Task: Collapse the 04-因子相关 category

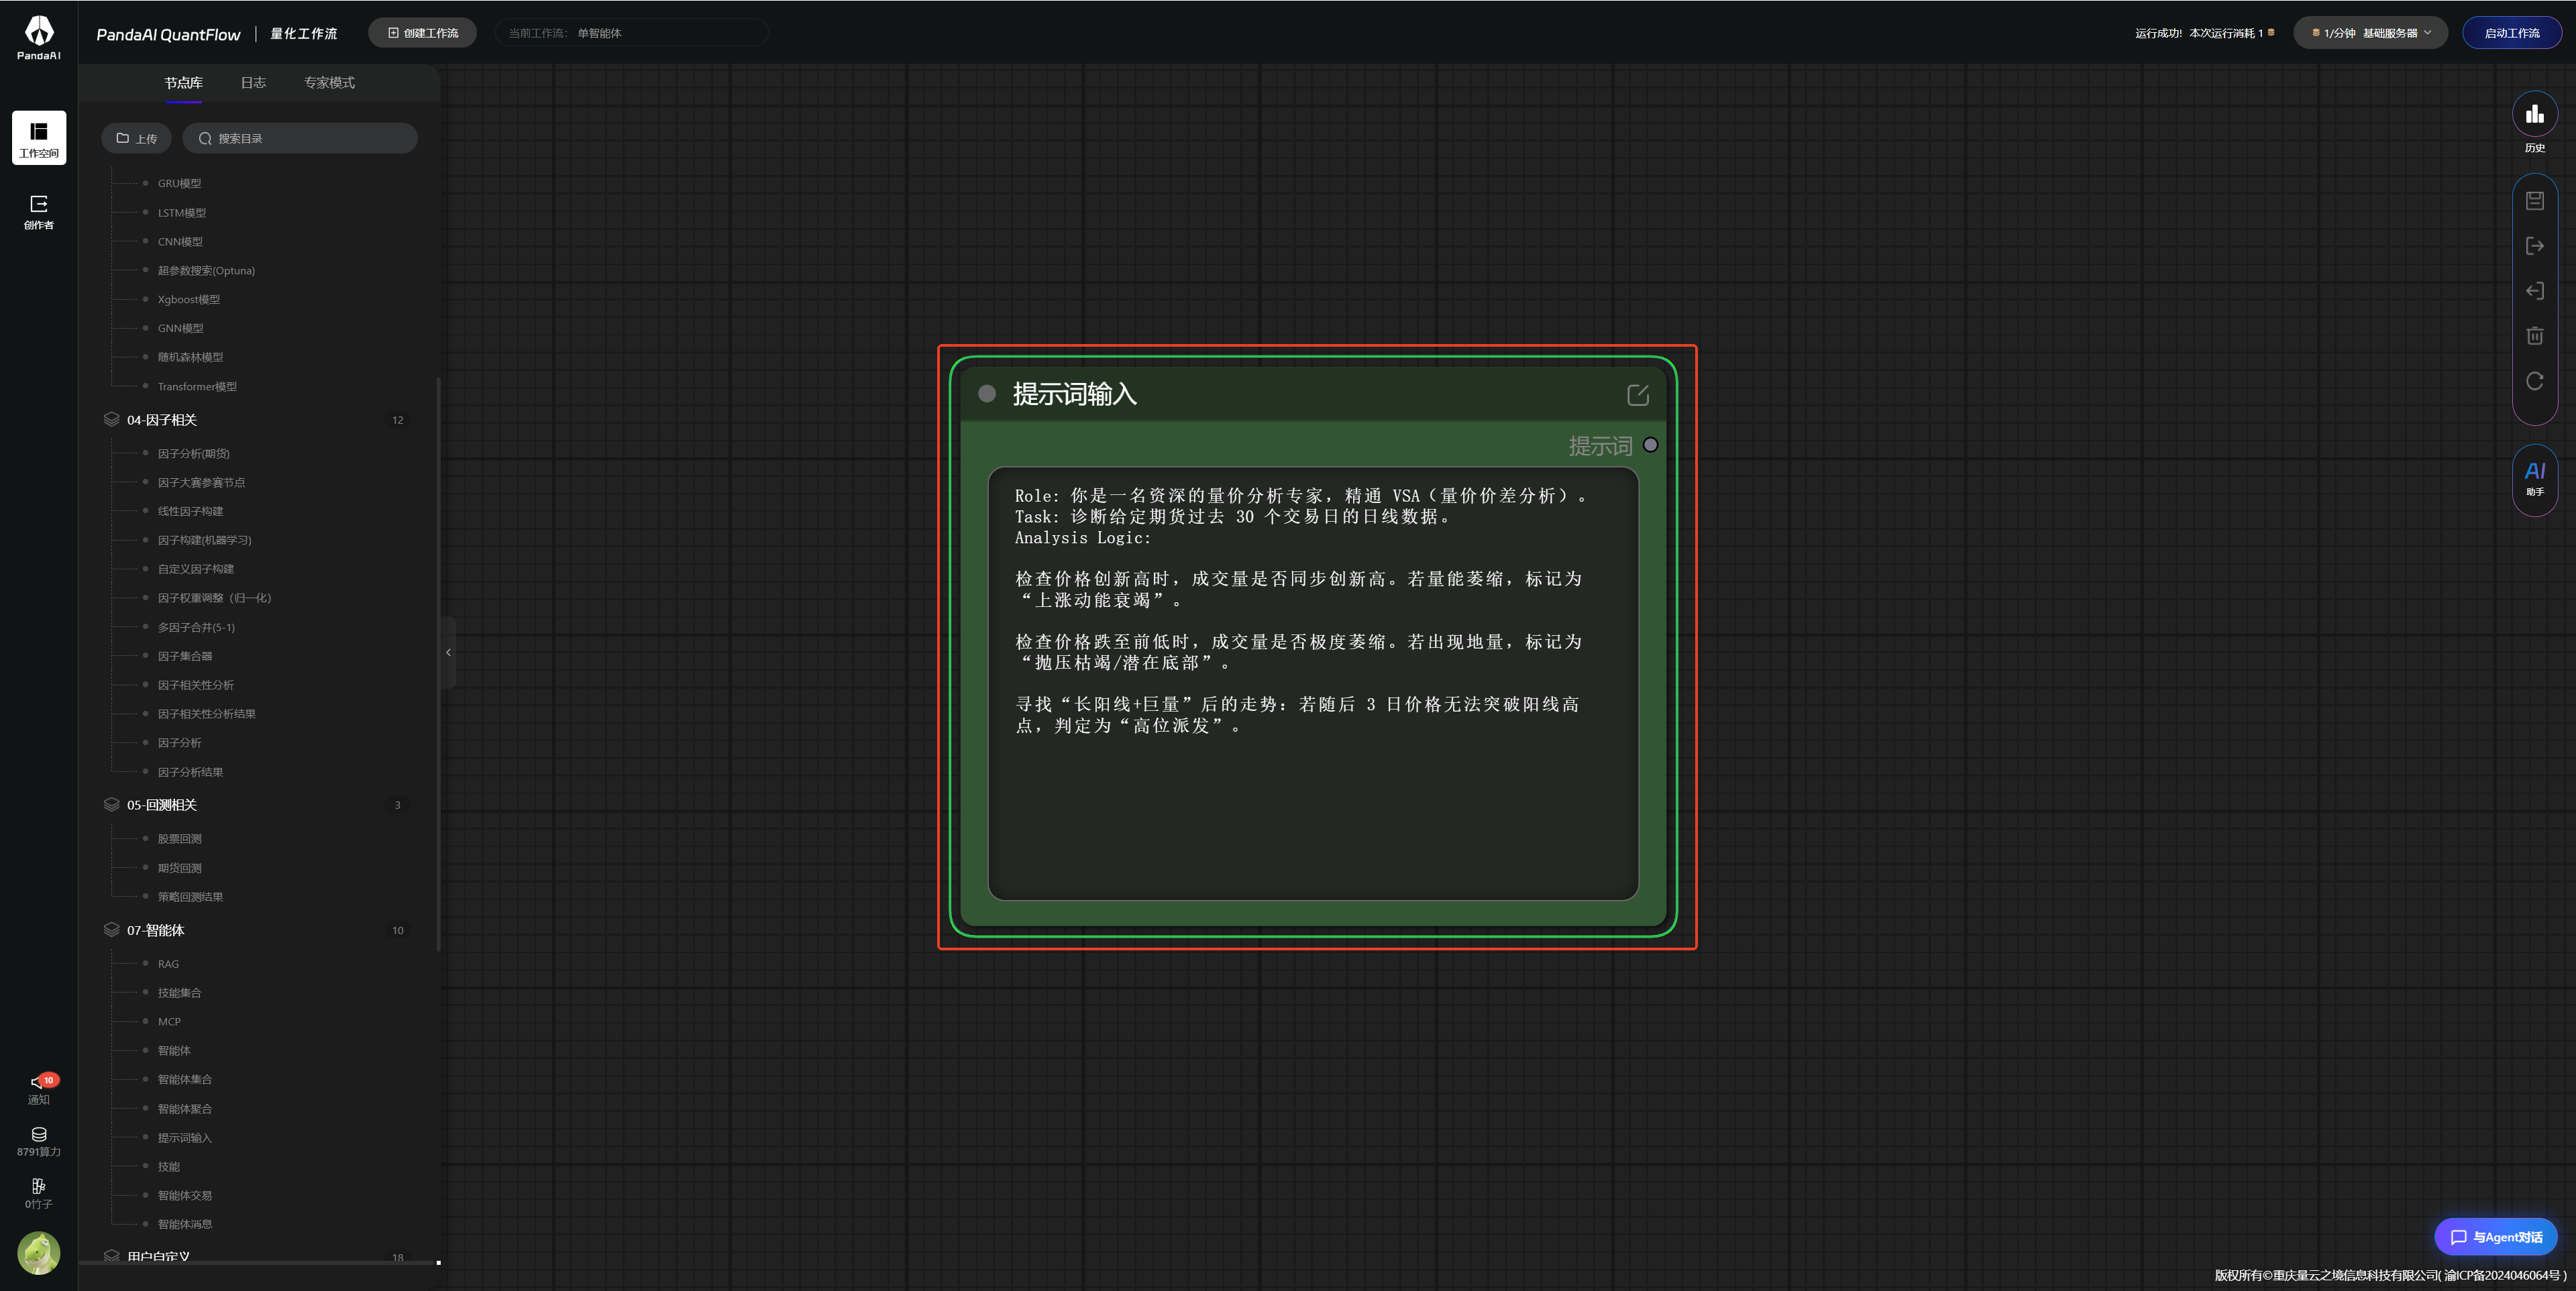Action: [x=162, y=420]
